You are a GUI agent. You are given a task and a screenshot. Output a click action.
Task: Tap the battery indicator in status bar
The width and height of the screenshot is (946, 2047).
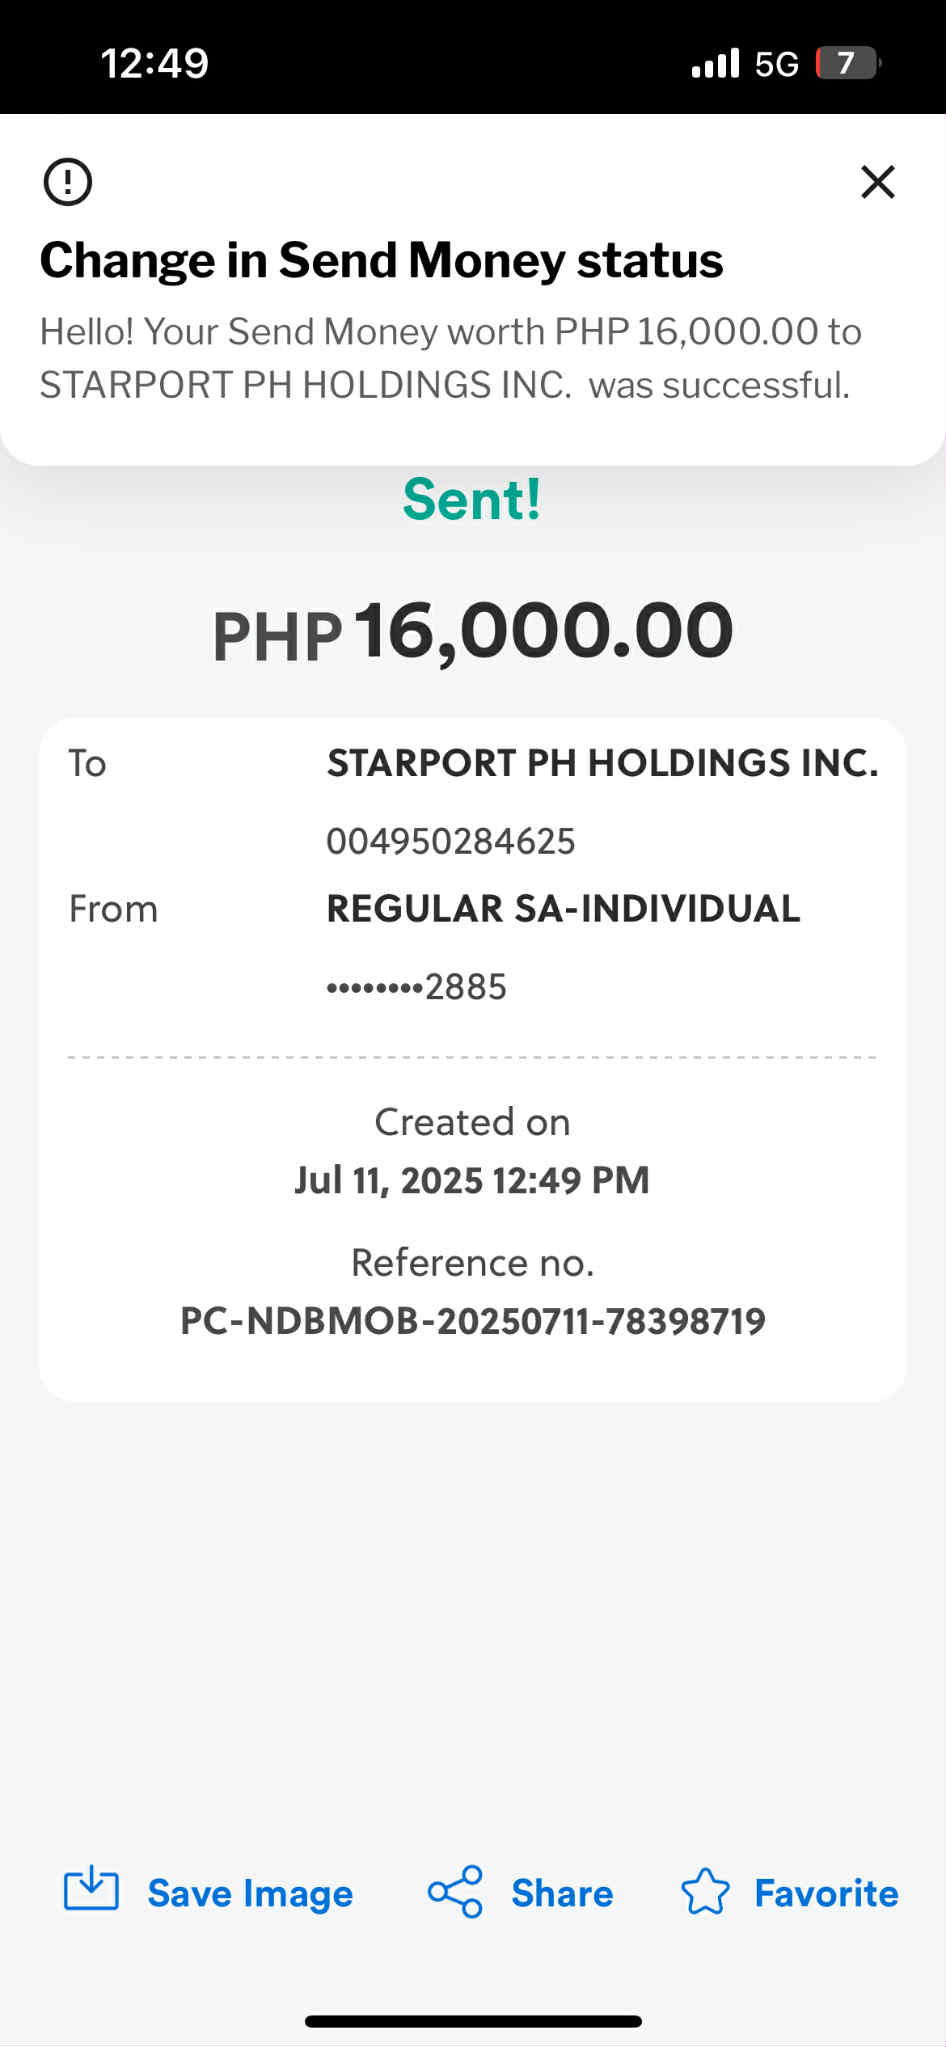tap(847, 63)
